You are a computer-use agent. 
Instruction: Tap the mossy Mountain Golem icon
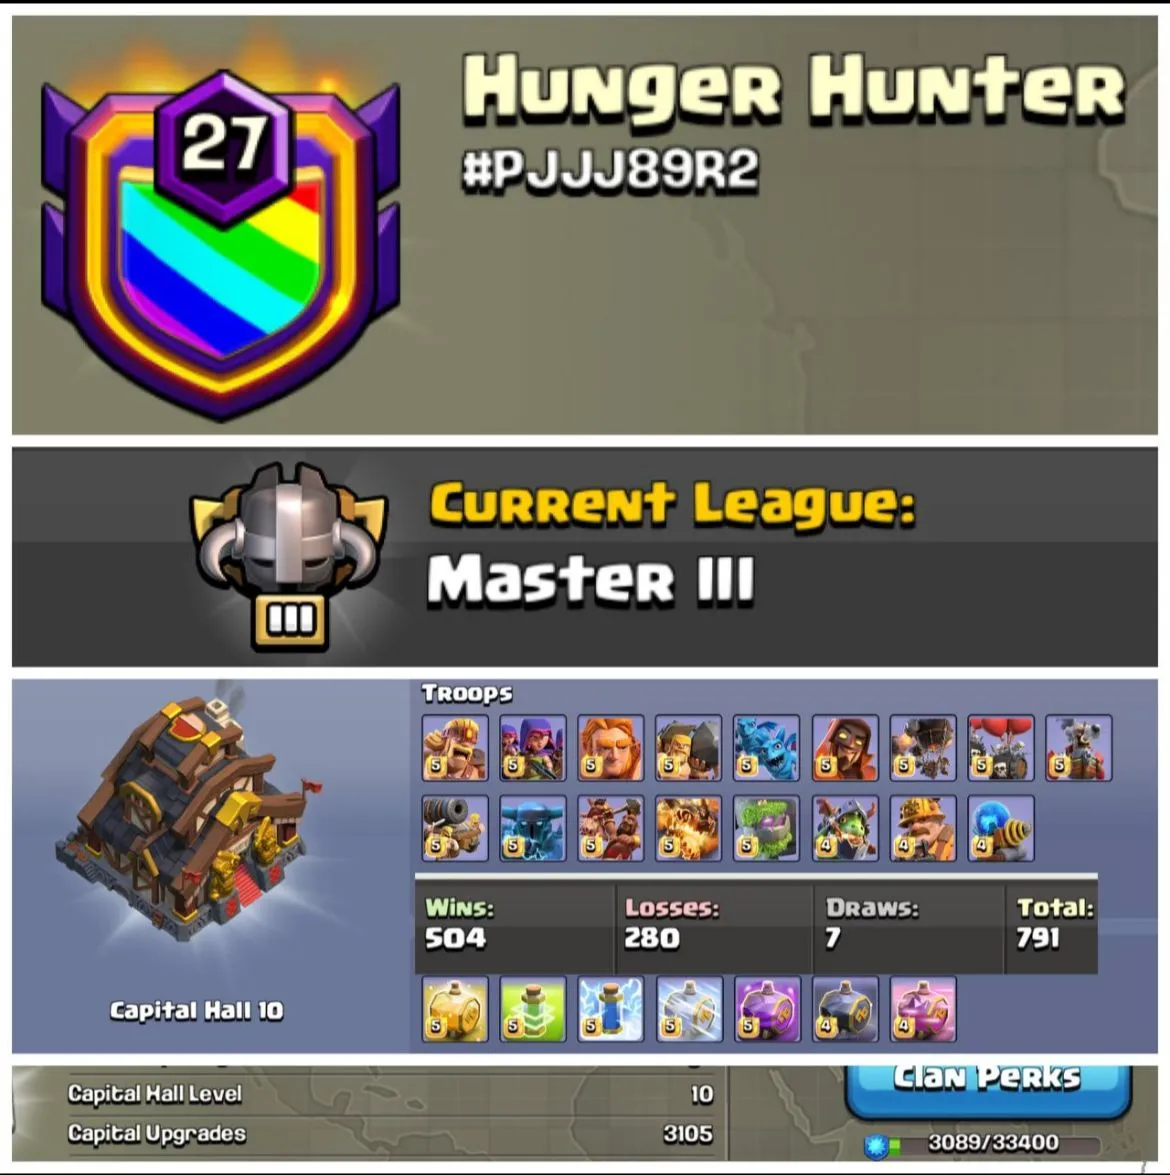767,828
